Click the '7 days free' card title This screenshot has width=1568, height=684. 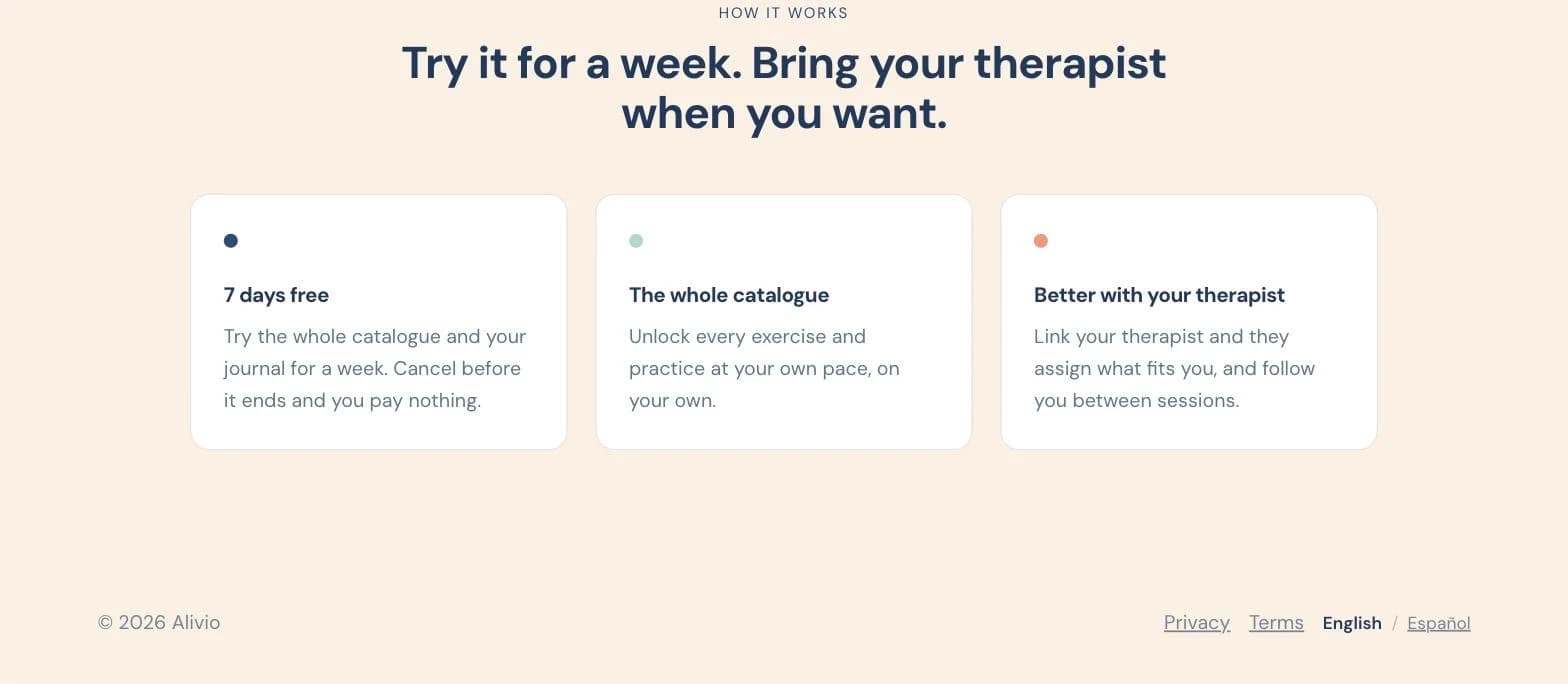(x=276, y=295)
